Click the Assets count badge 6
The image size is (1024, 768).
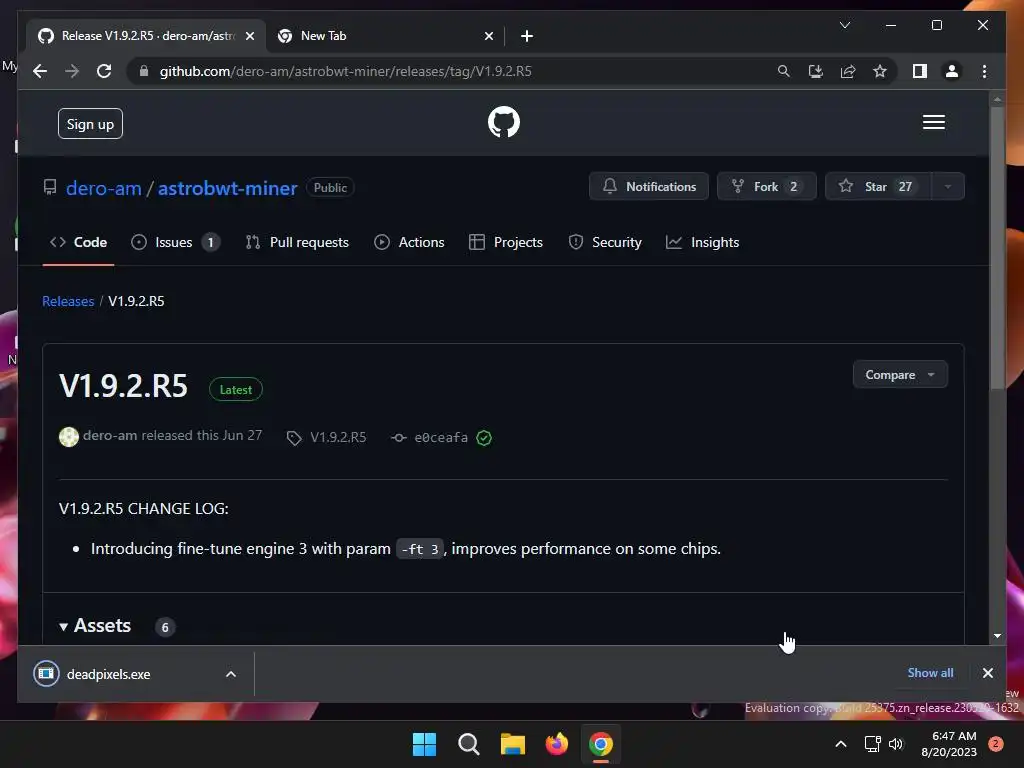point(165,627)
